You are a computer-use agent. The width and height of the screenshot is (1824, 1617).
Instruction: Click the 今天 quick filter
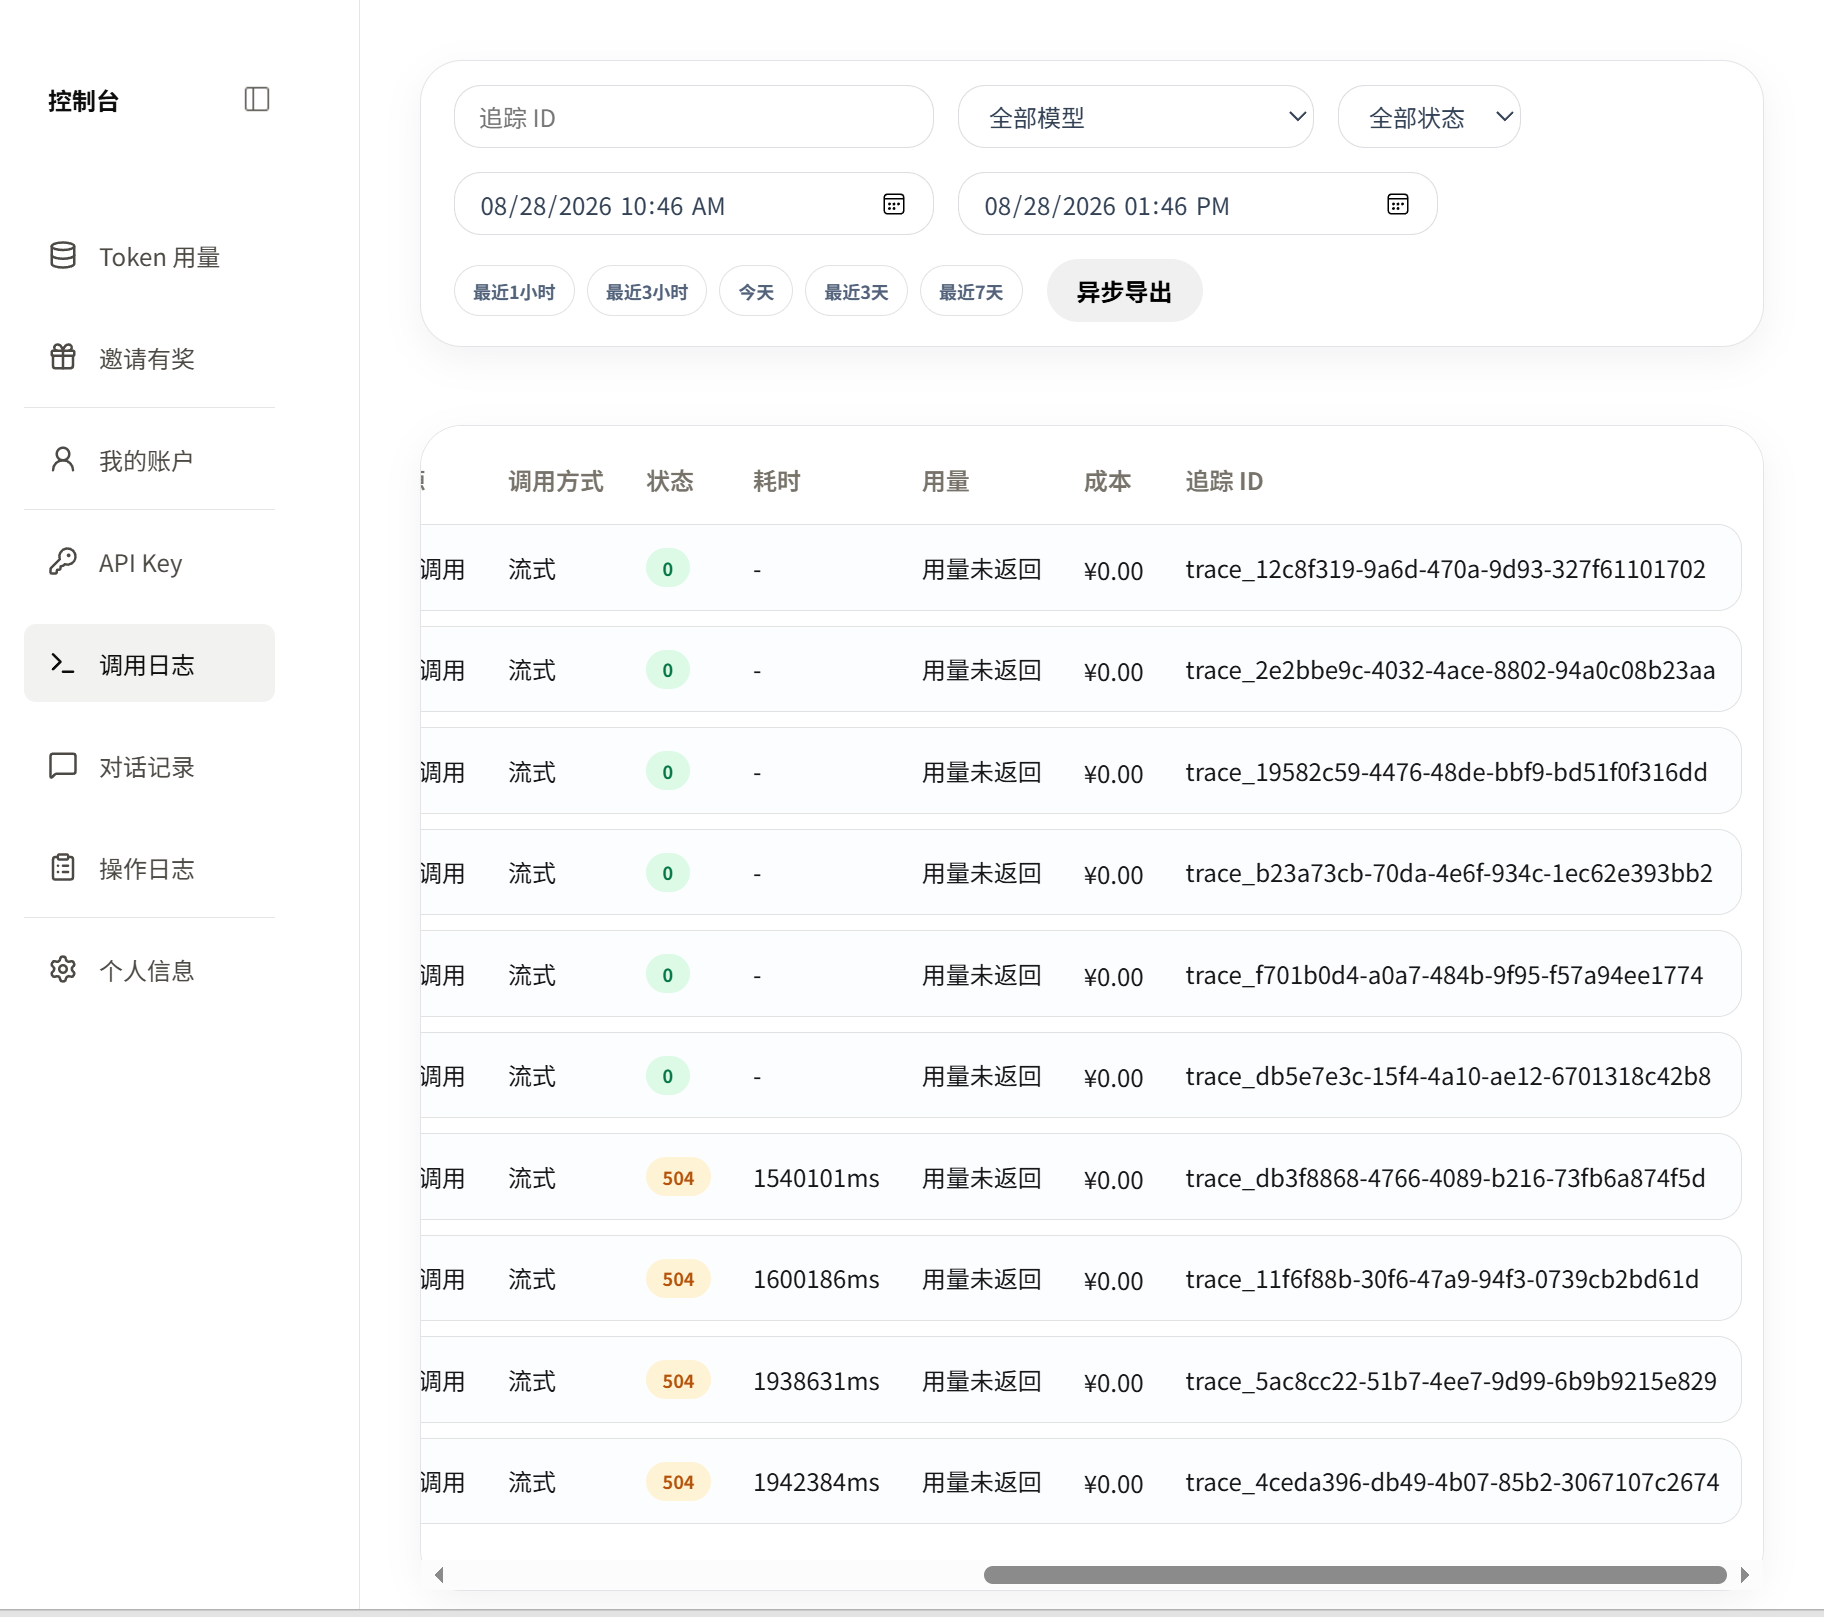click(756, 291)
